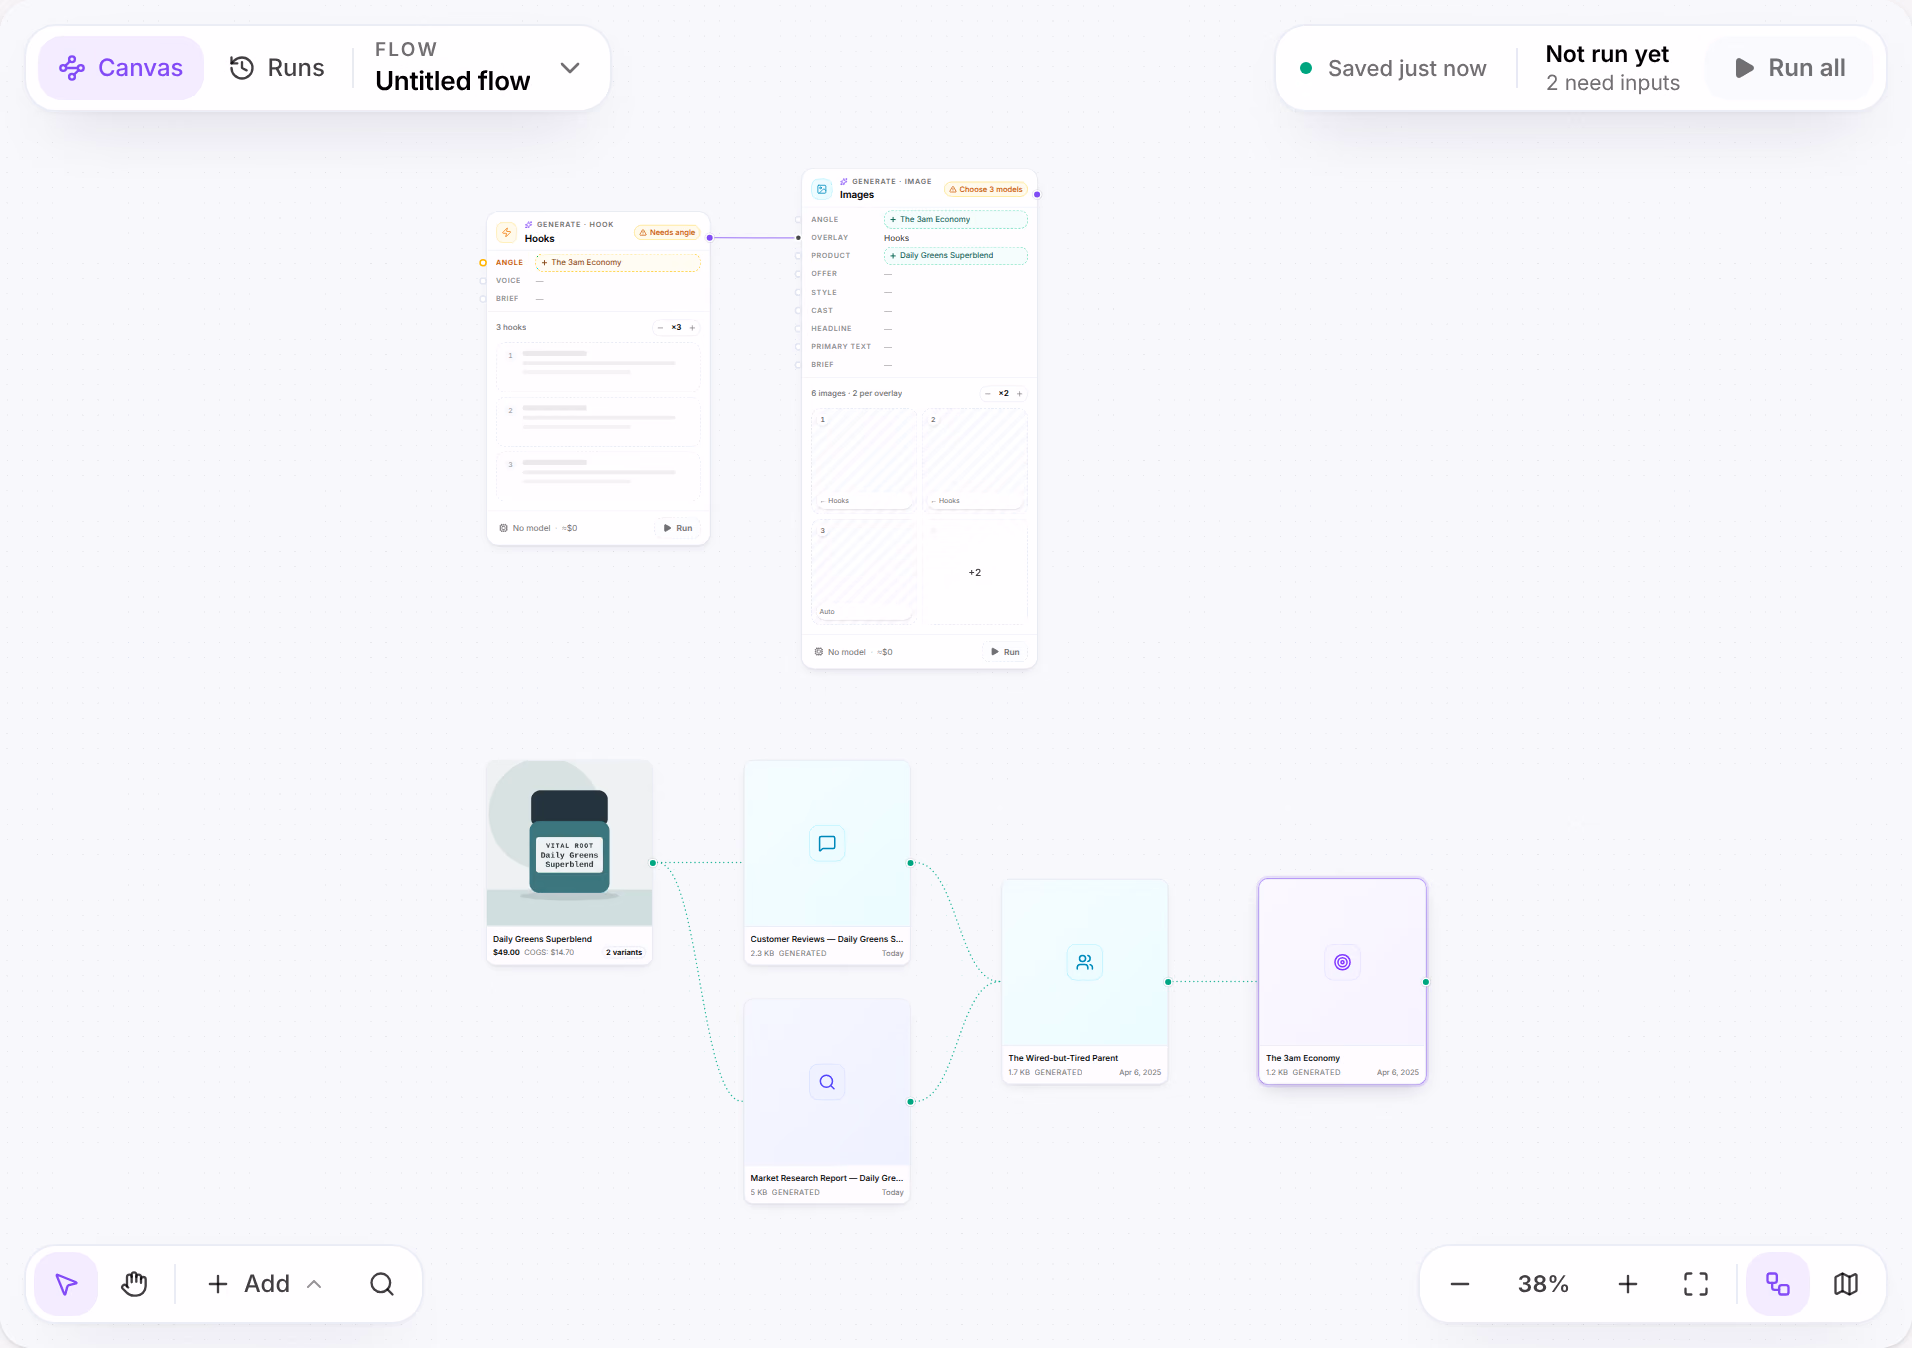Click the target icon on 3am Economy card

pos(1343,963)
